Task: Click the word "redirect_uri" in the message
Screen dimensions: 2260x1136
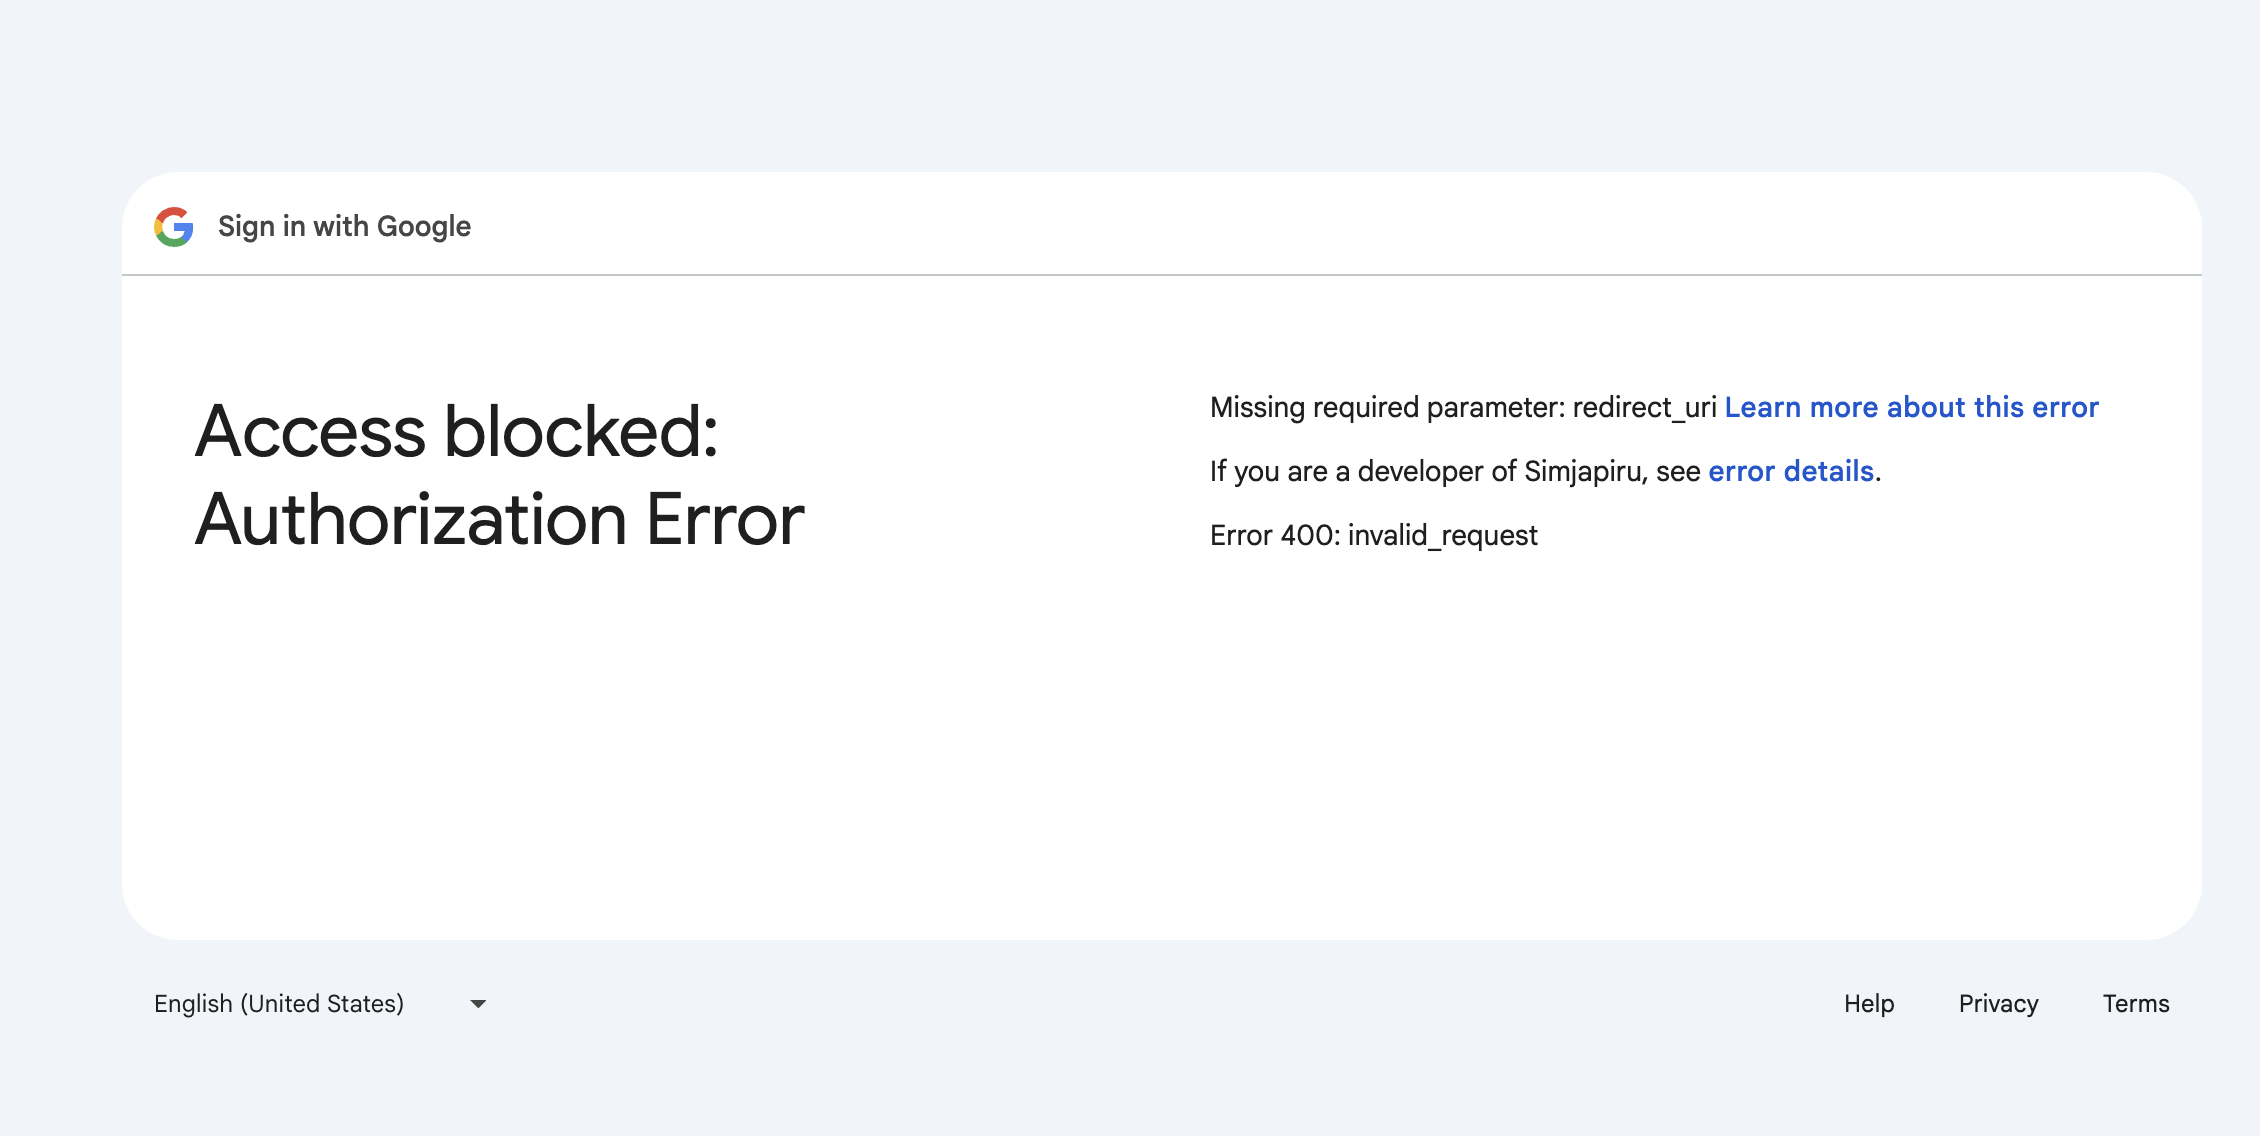Action: [1644, 408]
